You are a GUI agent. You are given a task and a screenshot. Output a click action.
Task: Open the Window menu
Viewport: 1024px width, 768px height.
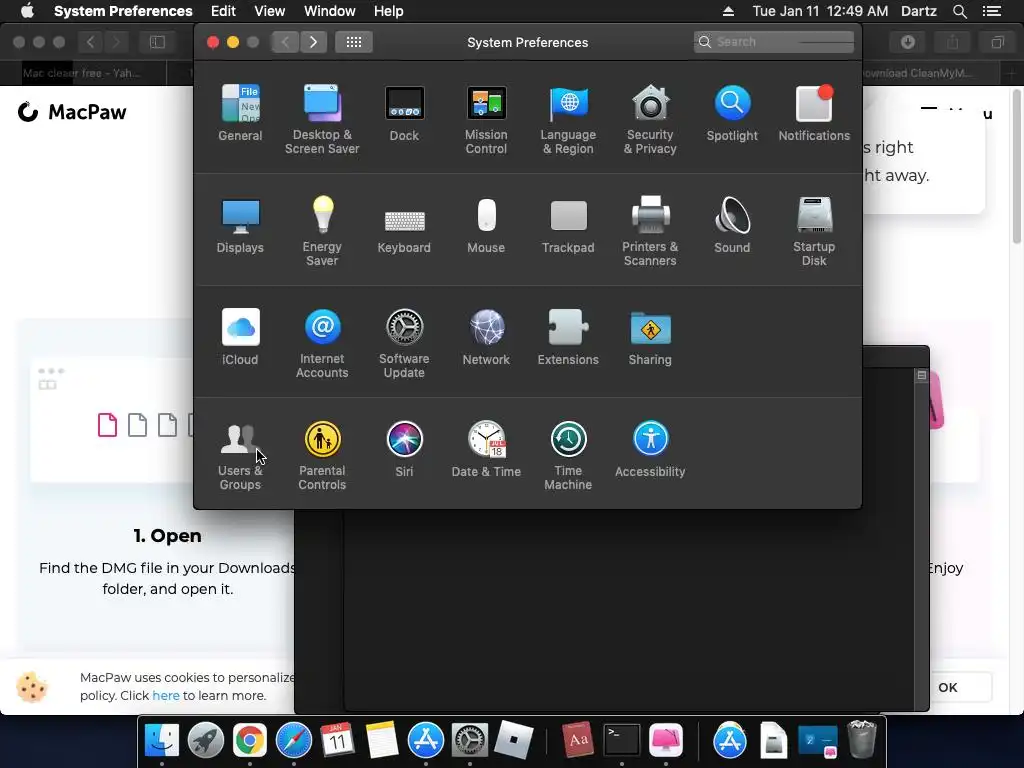pyautogui.click(x=330, y=11)
